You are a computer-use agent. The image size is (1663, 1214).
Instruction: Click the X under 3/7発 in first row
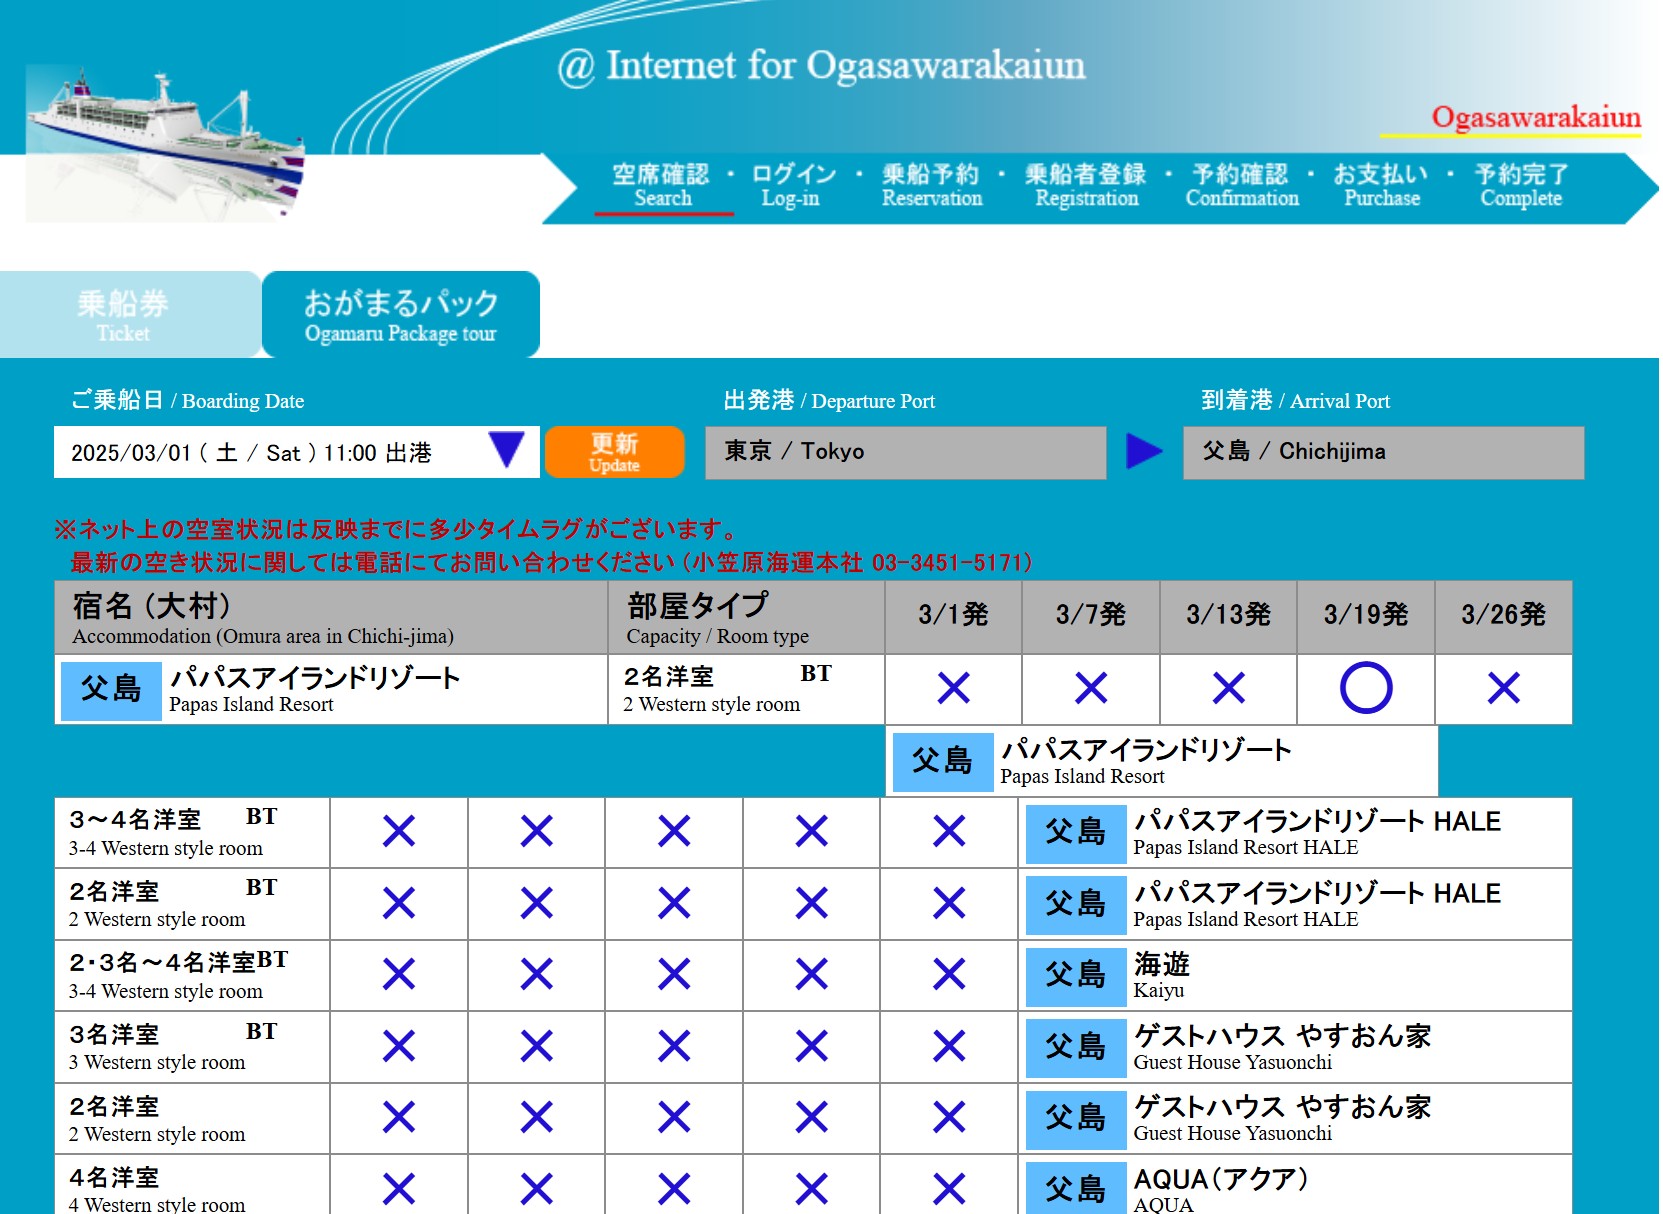click(1090, 688)
